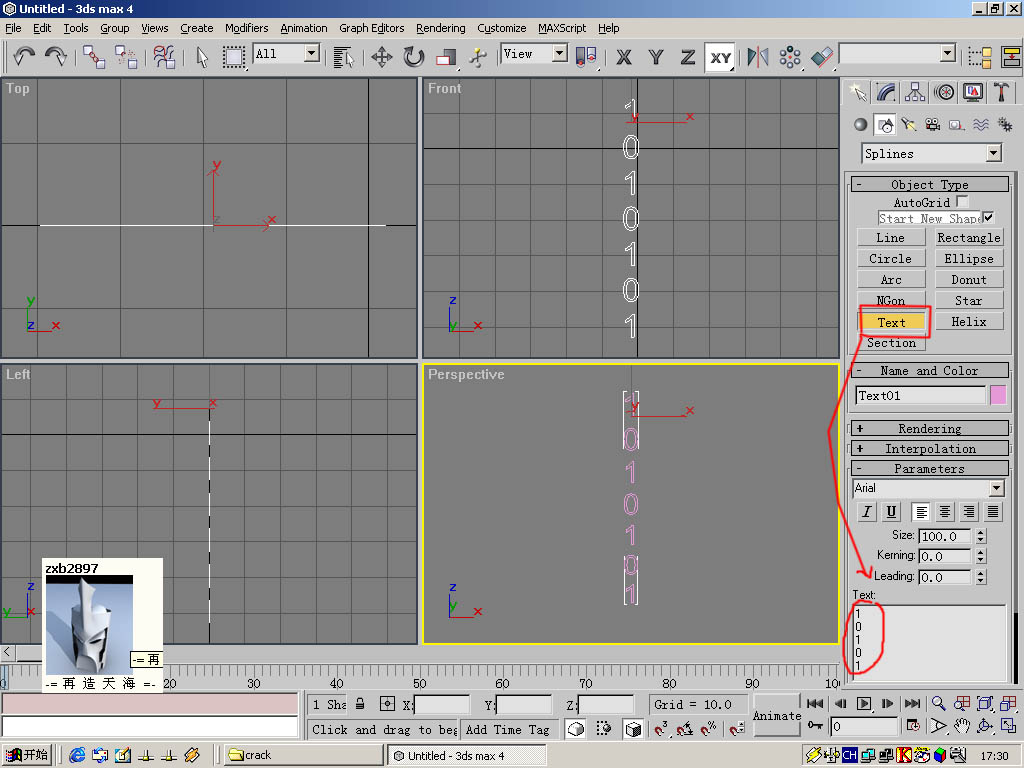Collapse the Object Type rollout
This screenshot has height=768, width=1024.
(x=929, y=184)
